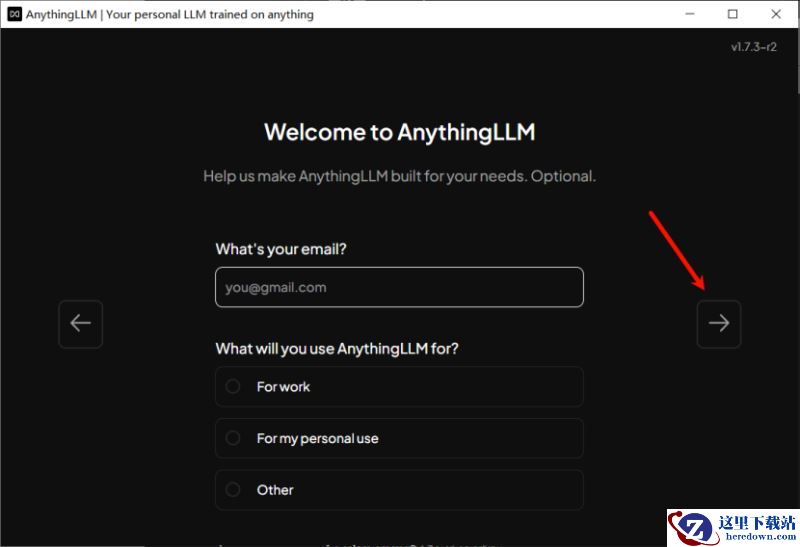Focus the you@gmail.com email field
This screenshot has width=800, height=547.
click(x=399, y=287)
